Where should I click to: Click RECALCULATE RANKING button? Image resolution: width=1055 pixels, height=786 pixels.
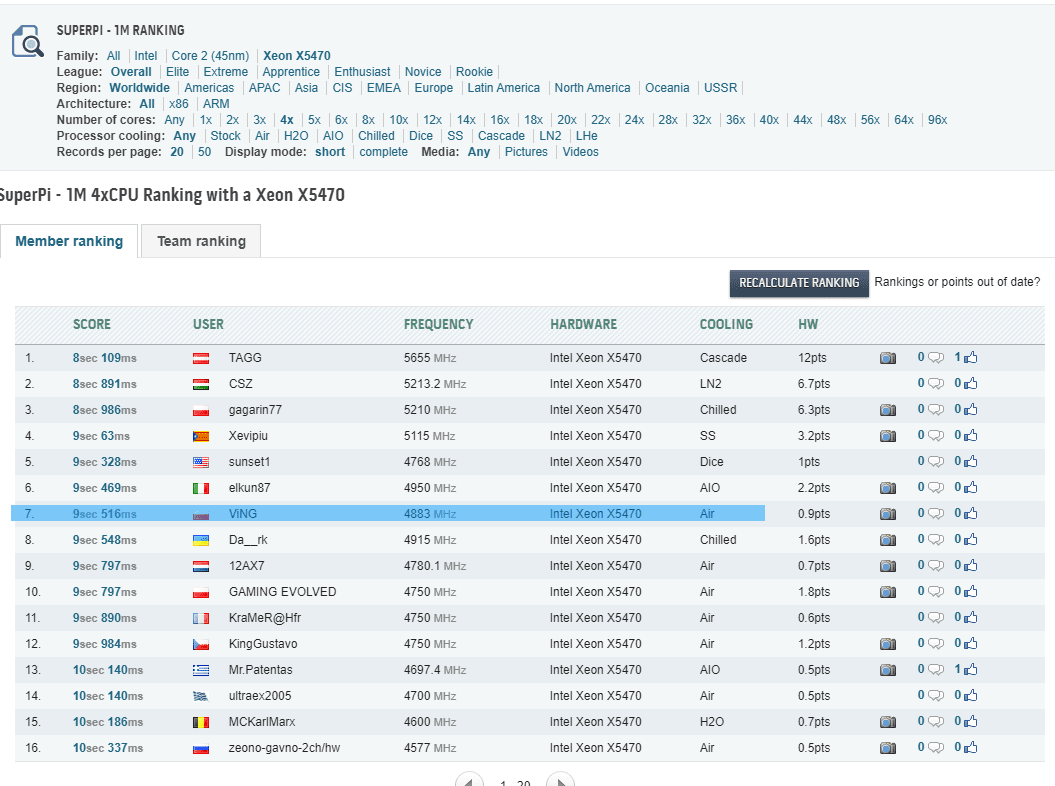(799, 283)
